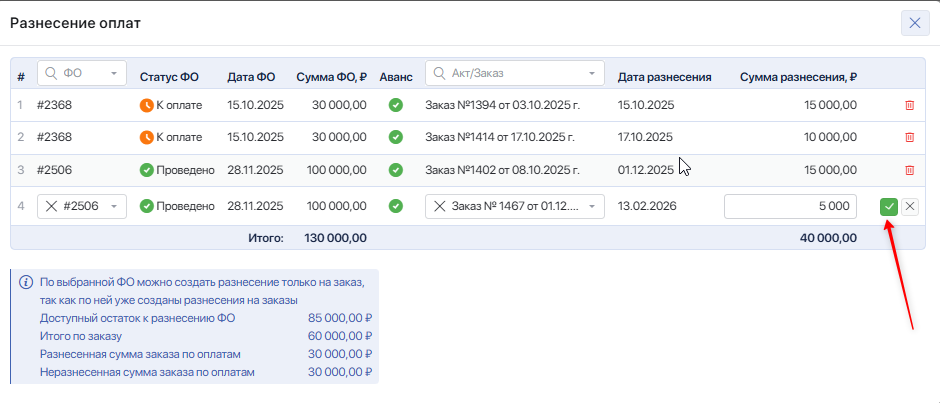940x403 pixels.
Task: Open the Акт/Заказ filter dropdown arrow
Action: point(592,73)
